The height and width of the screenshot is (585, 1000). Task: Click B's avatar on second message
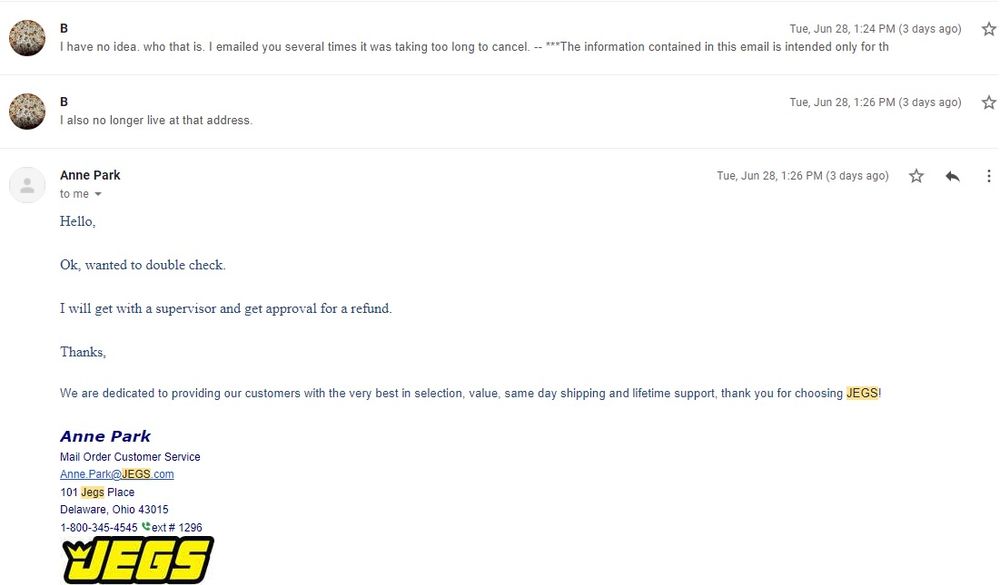pos(27,111)
